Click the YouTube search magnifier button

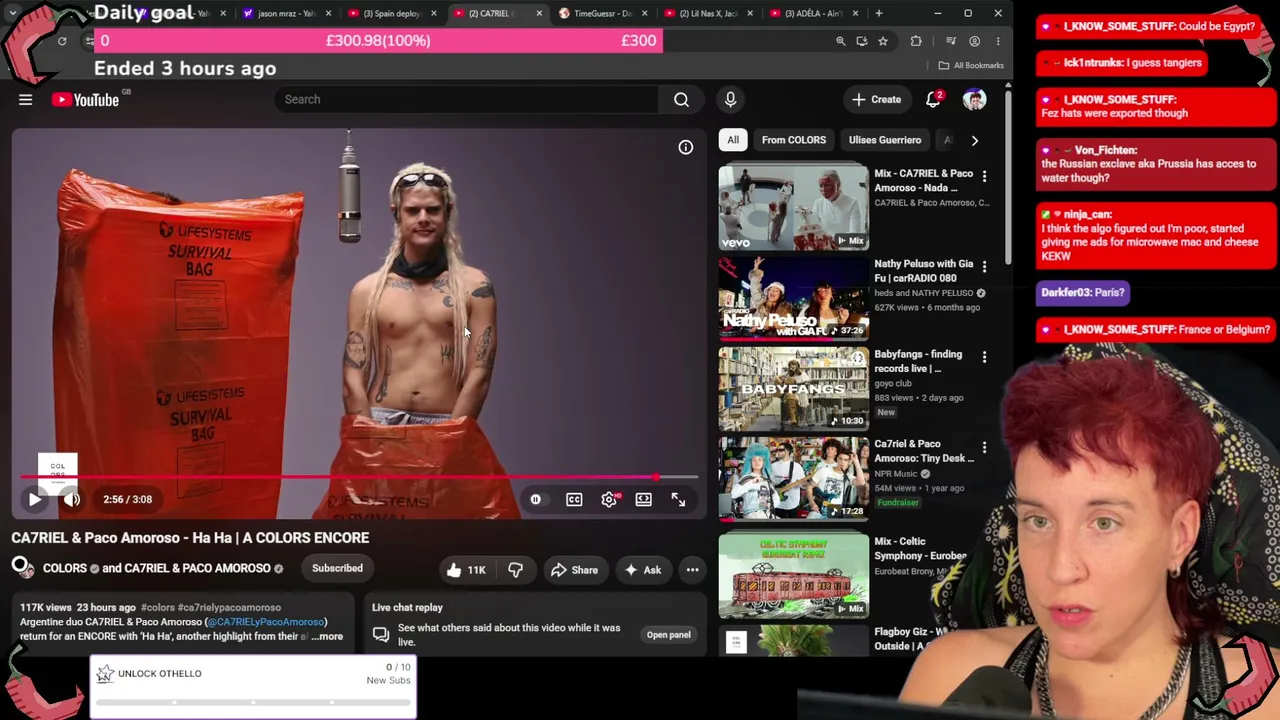681,99
